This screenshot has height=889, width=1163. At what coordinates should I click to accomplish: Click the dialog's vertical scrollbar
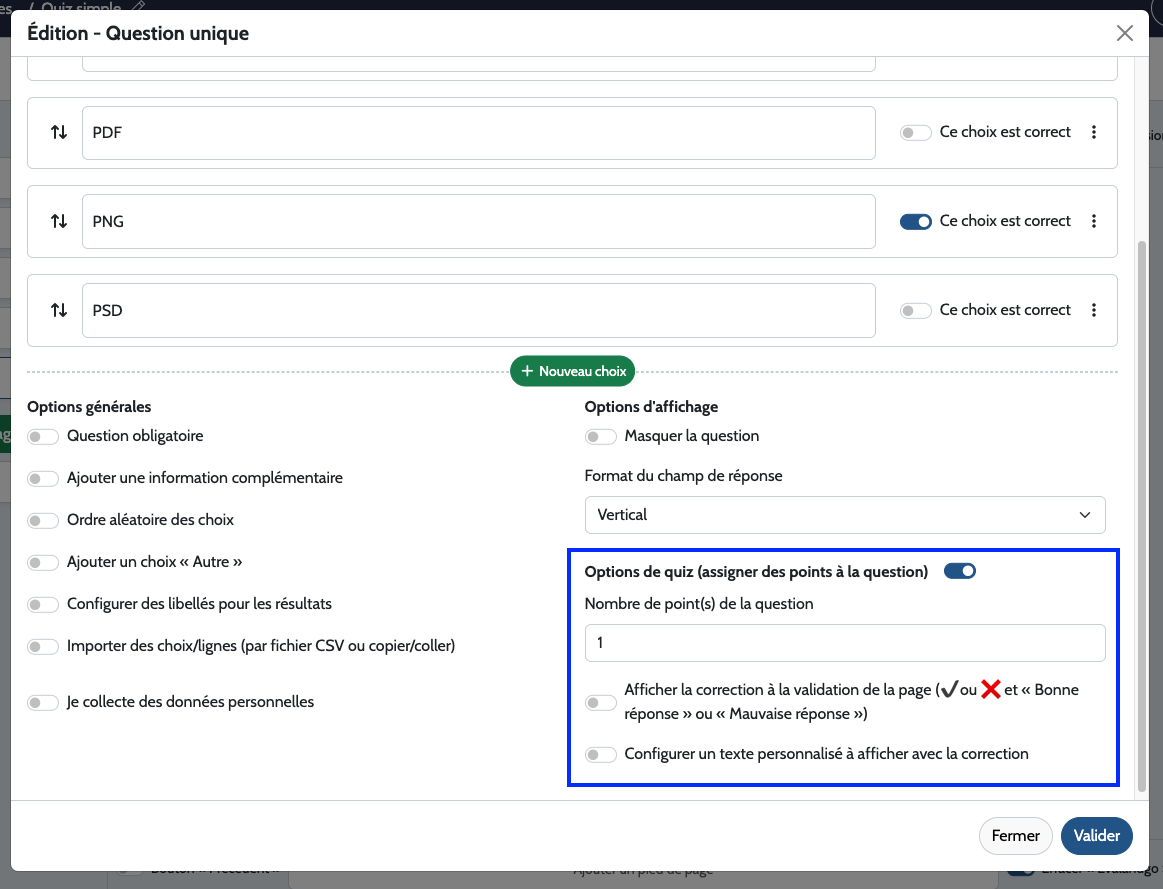1143,500
